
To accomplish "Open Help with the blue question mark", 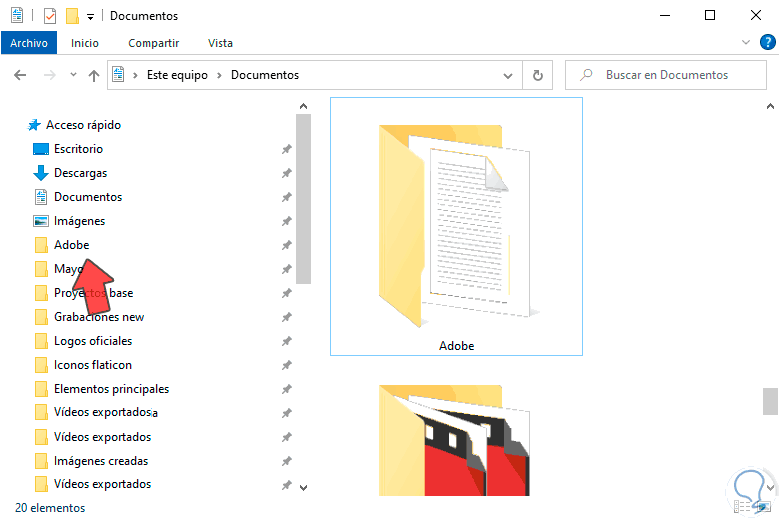I will pos(768,42).
